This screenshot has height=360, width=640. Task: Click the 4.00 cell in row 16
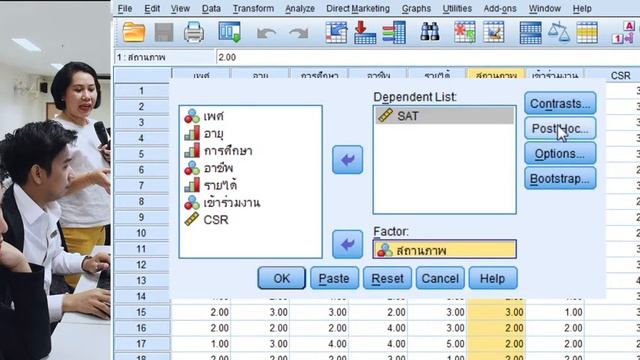coord(378,328)
